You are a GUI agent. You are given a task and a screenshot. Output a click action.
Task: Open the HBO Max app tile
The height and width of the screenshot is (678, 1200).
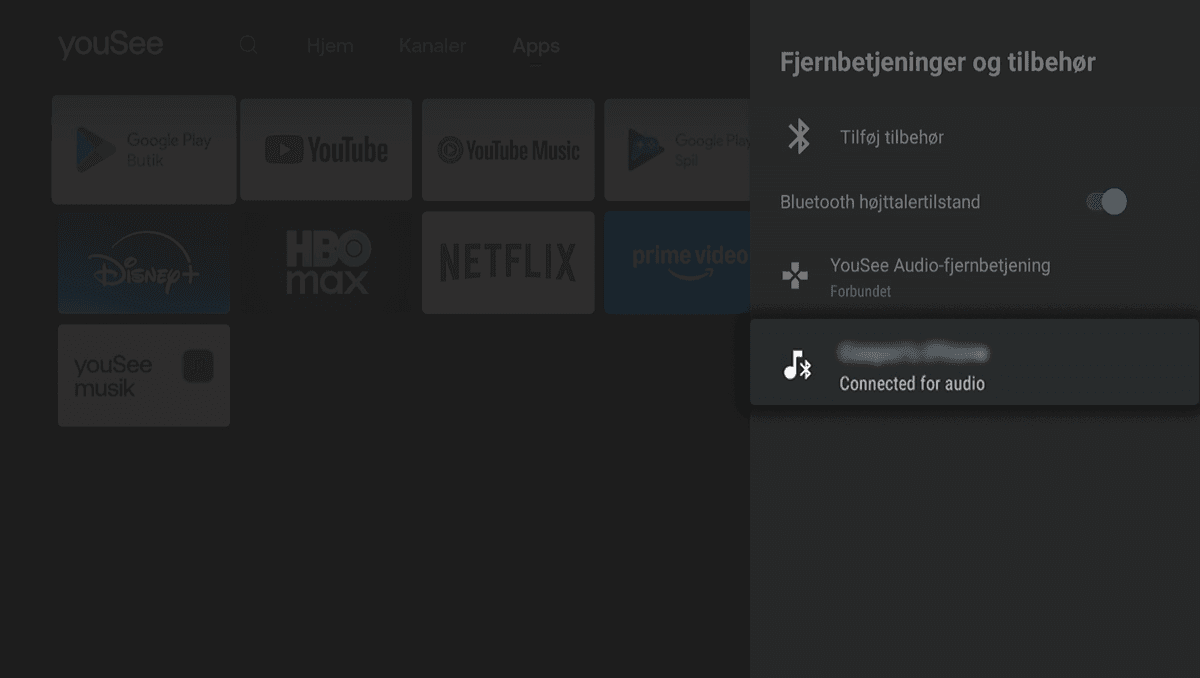coord(326,263)
